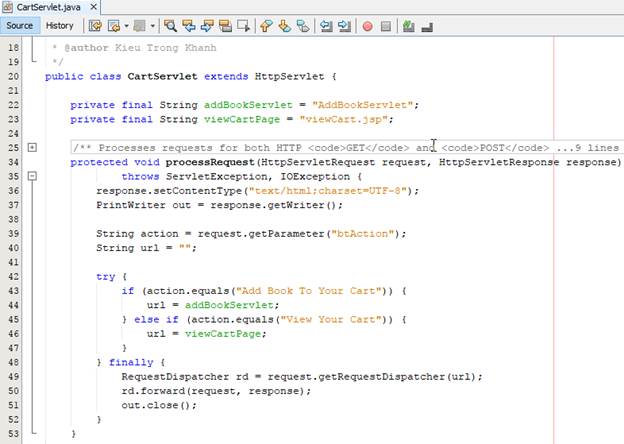This screenshot has width=624, height=444.
Task: Click the Back navigation icon
Action: click(x=114, y=26)
